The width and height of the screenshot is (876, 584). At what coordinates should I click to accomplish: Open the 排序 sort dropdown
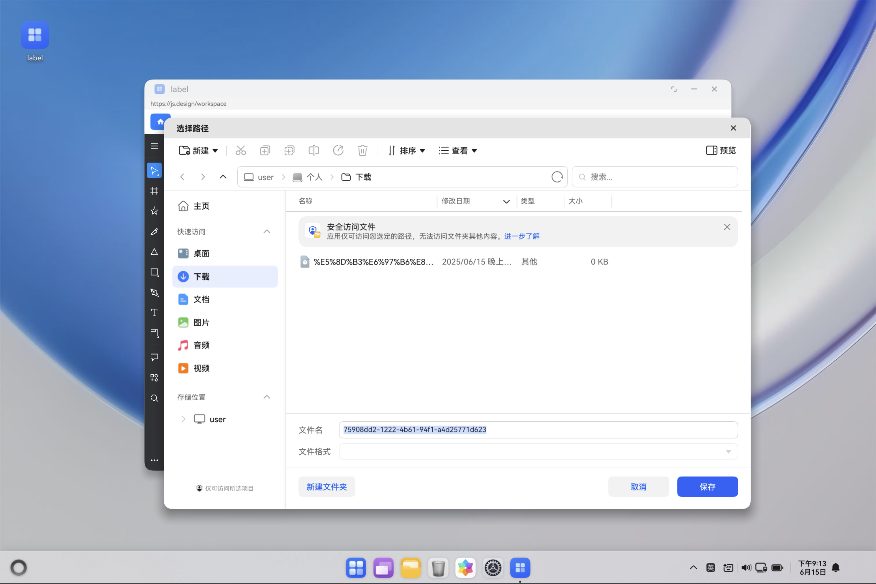[x=407, y=150]
